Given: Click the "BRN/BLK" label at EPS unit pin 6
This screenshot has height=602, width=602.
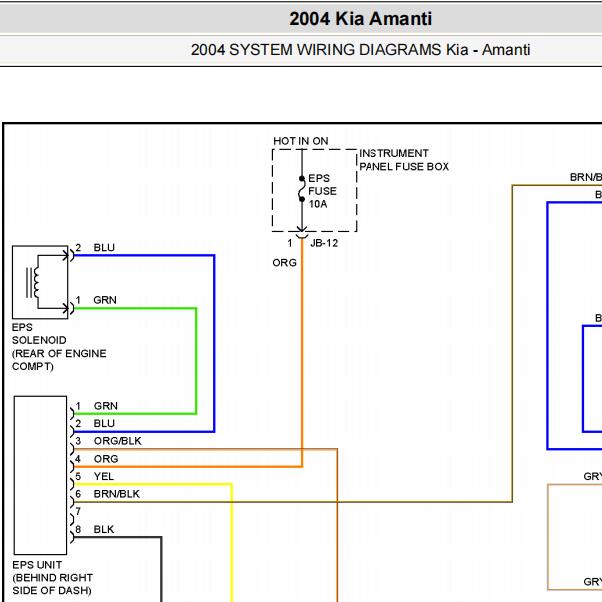Looking at the screenshot, I should point(116,494).
